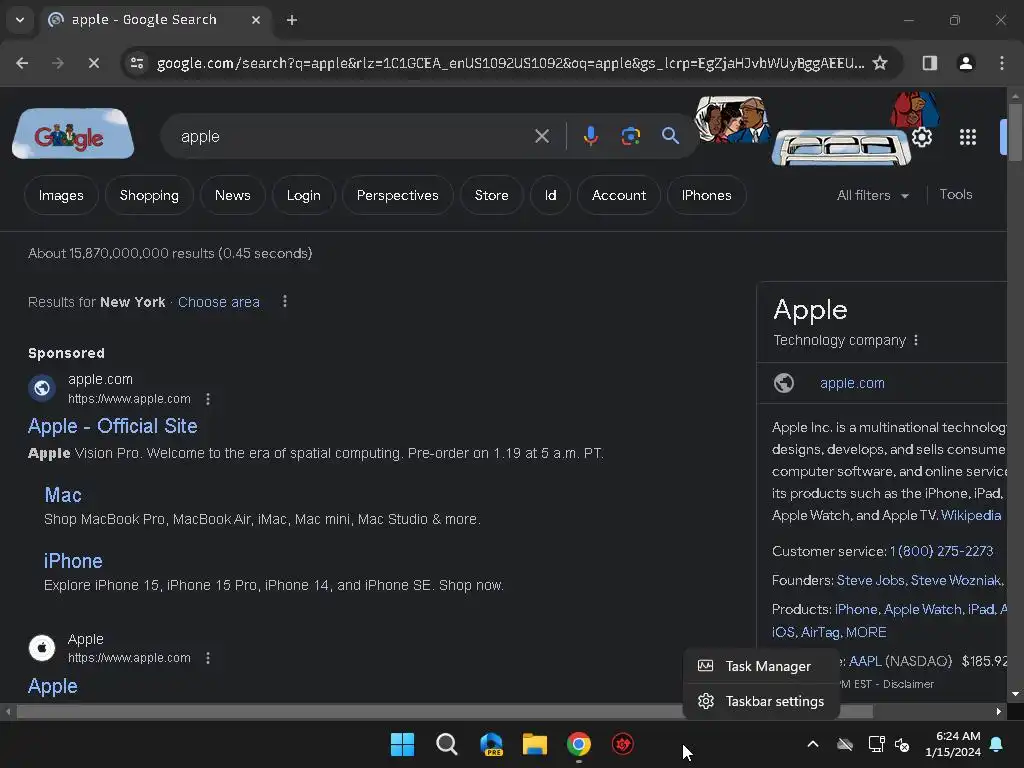
Task: Show MORE products link
Action: [x=866, y=632]
